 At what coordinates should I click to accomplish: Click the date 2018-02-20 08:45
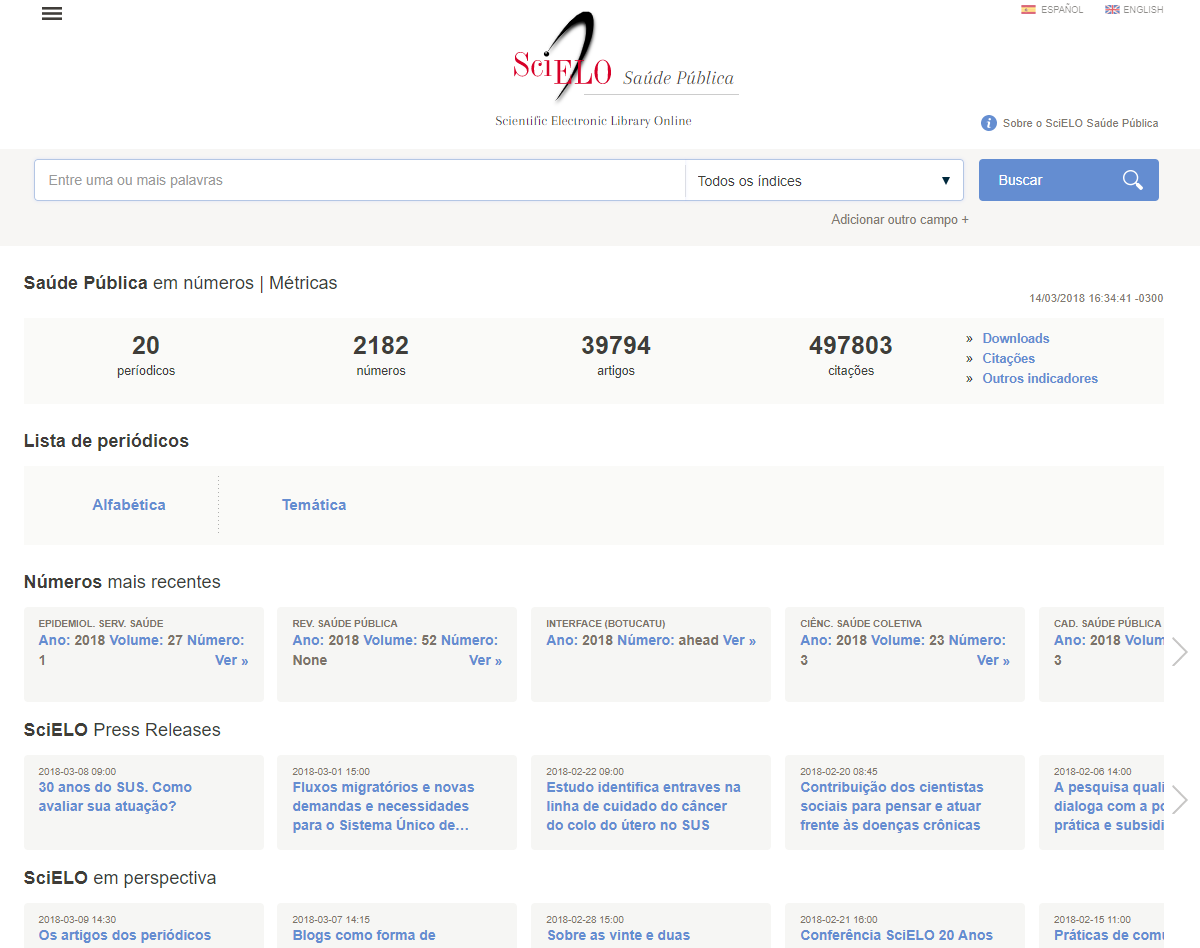pyautogui.click(x=839, y=771)
